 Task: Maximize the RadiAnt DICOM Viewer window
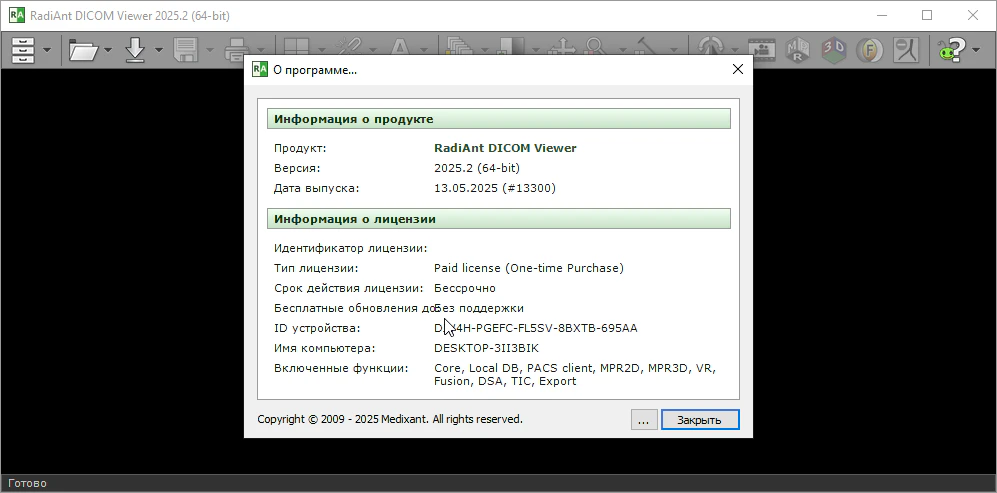pos(926,15)
